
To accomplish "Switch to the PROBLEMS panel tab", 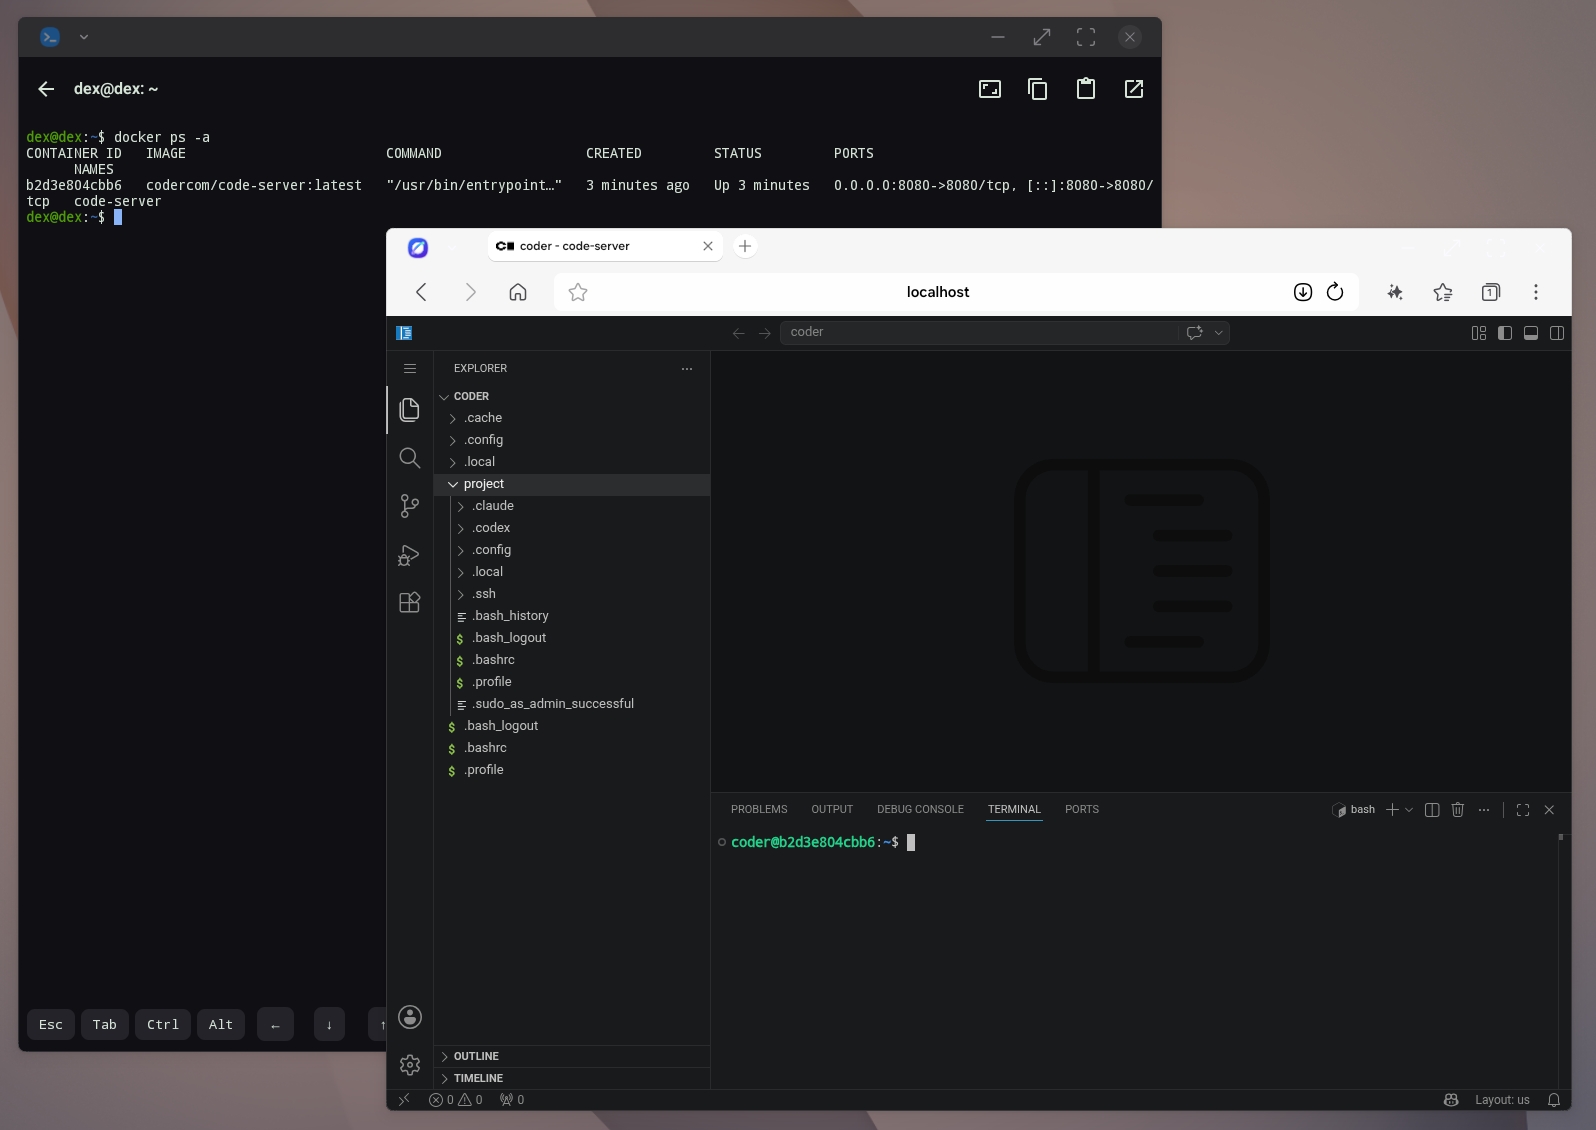I will (759, 809).
